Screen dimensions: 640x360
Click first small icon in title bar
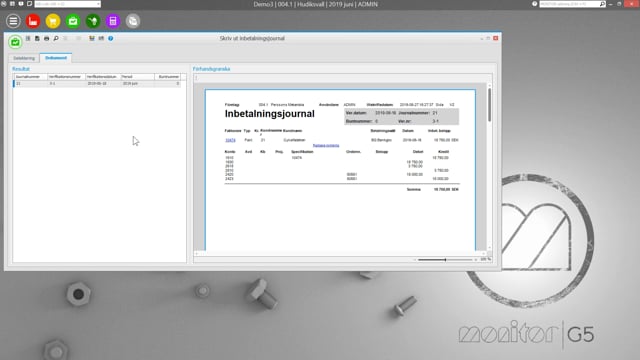4,4
